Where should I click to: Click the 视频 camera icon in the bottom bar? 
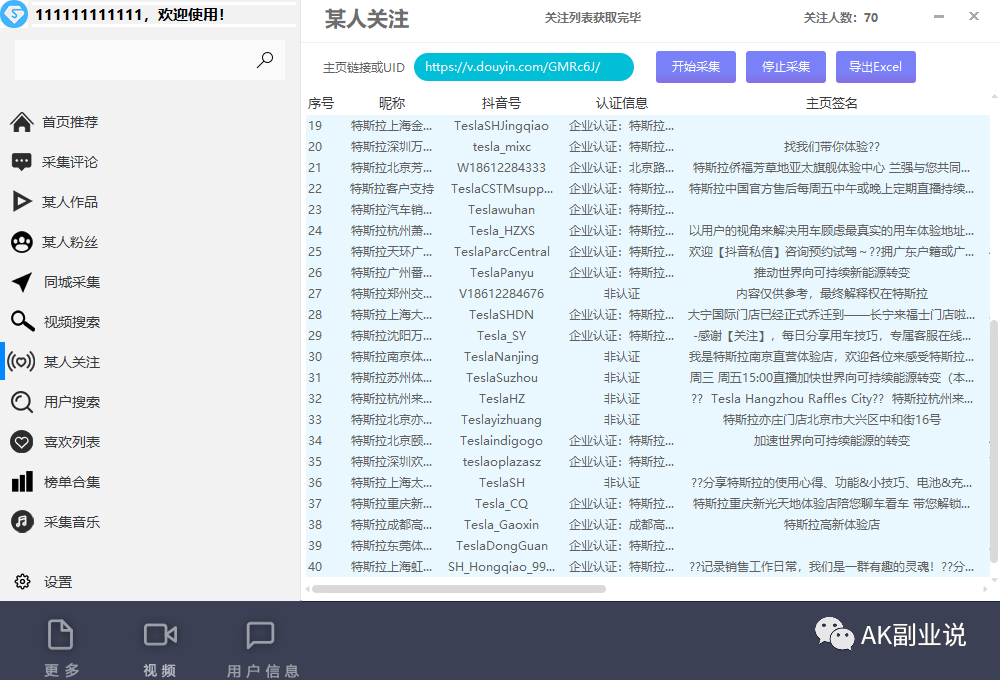[160, 635]
